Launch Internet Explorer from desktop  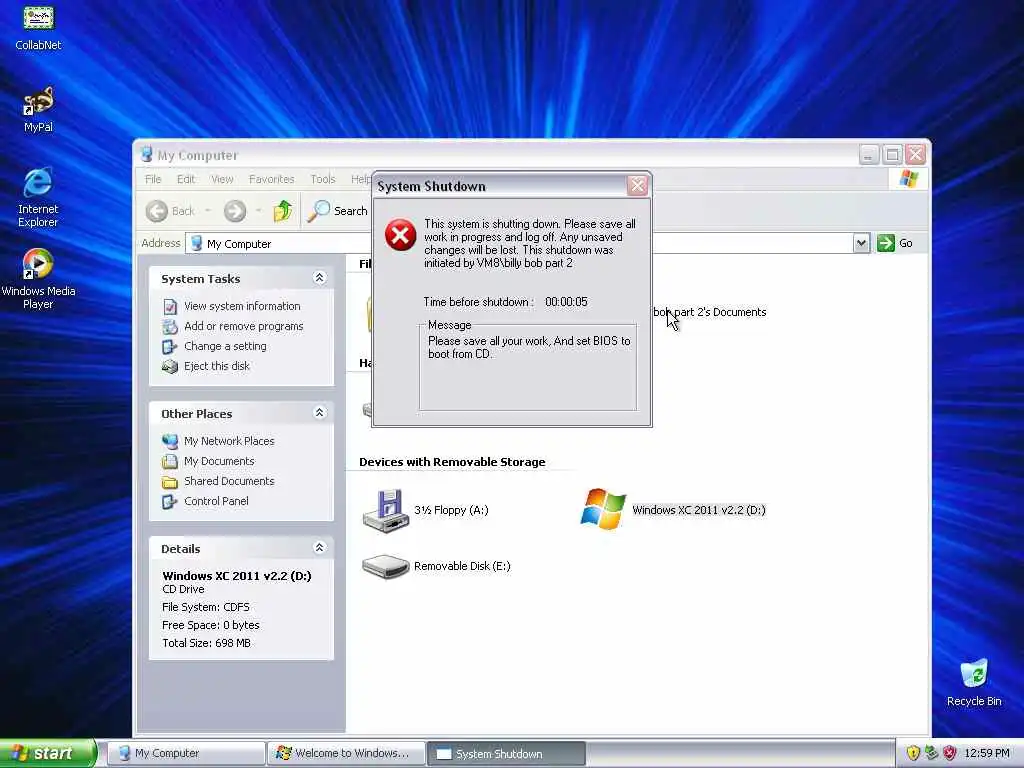click(38, 197)
